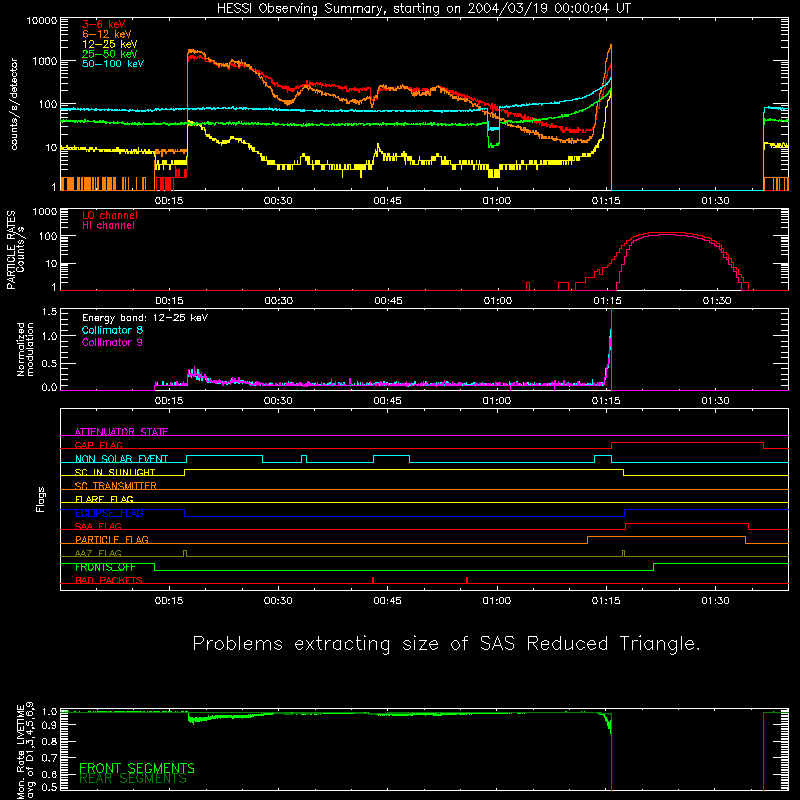
Task: Click 00:30 tick under modulation panel
Action: click(278, 401)
